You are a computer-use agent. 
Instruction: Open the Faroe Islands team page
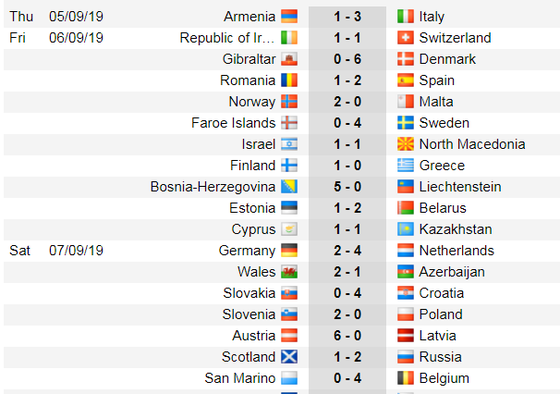[x=233, y=123]
